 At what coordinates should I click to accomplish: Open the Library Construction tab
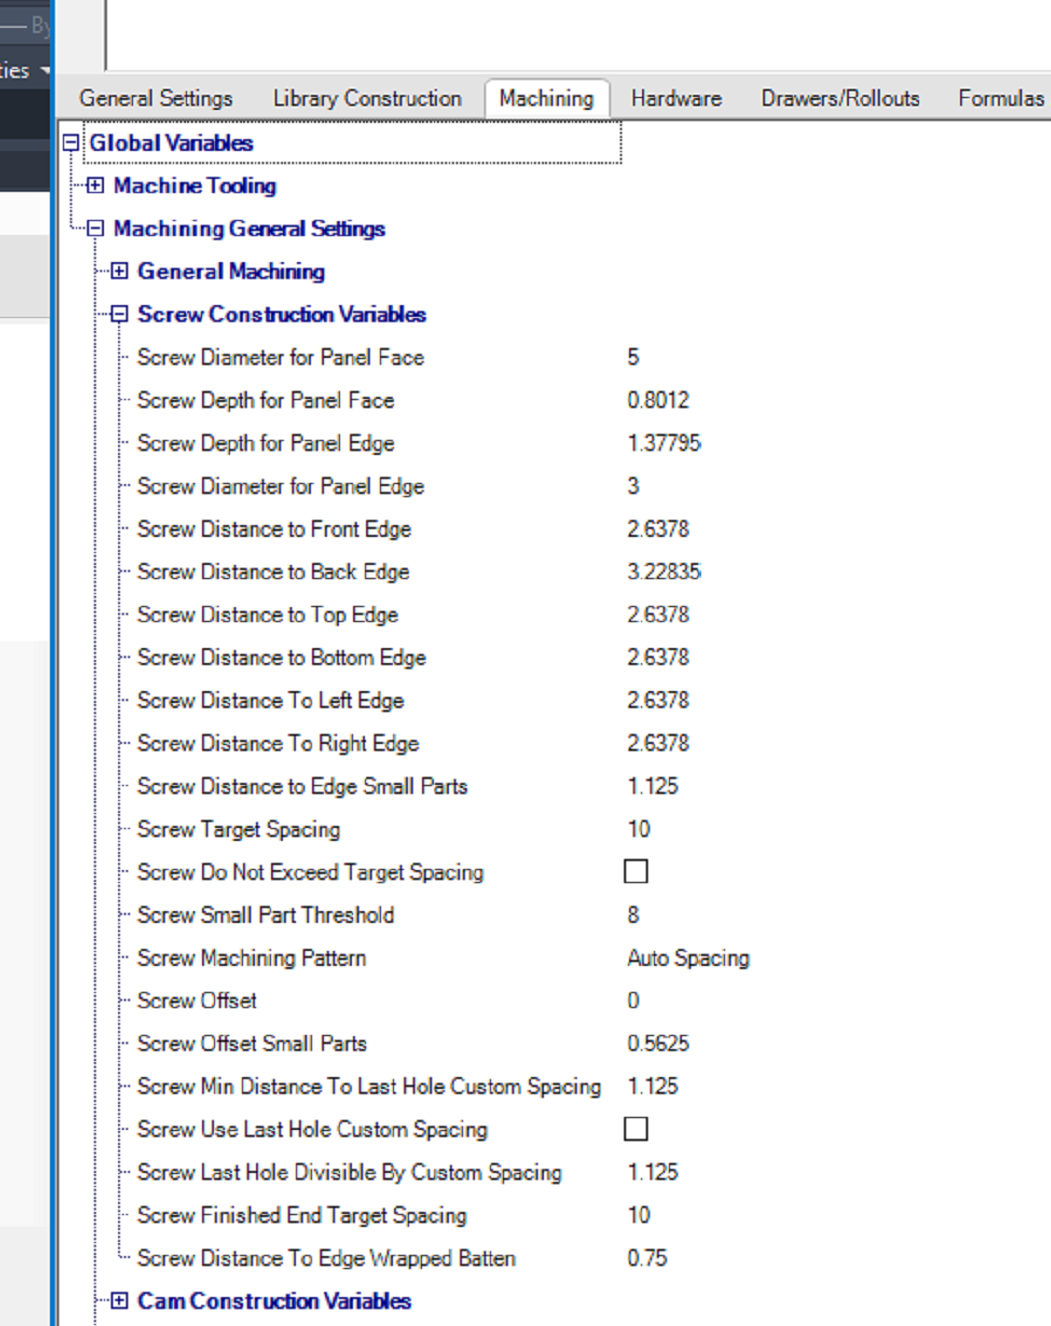coord(367,98)
